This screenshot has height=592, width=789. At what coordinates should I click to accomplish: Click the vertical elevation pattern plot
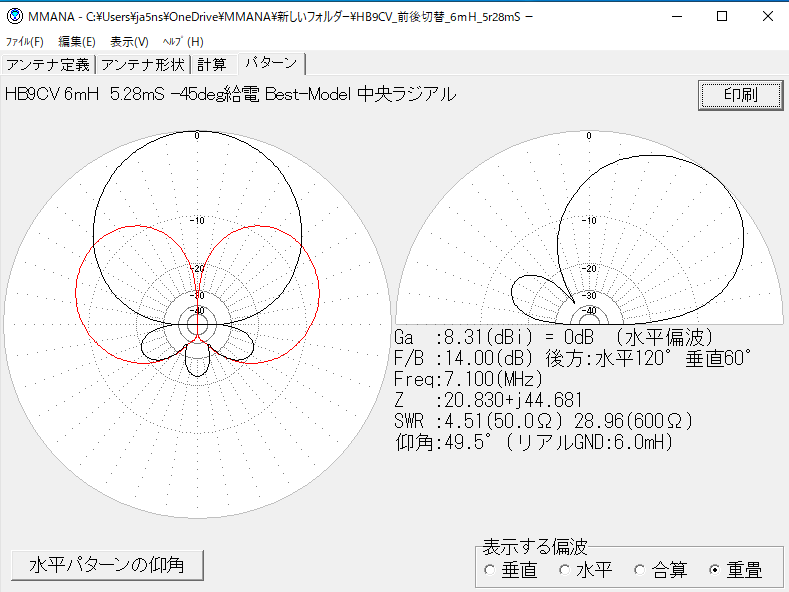tap(589, 228)
